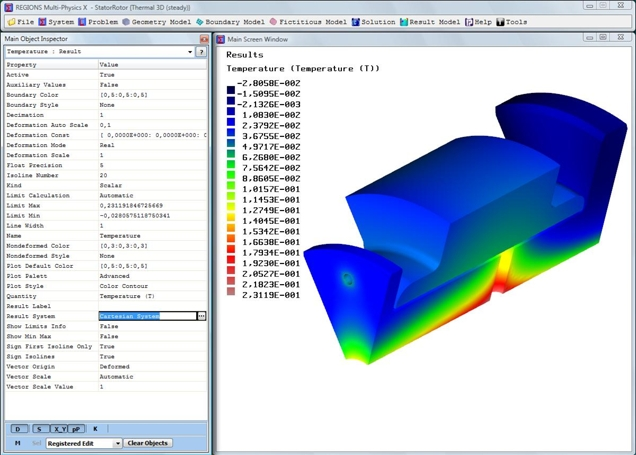Screen dimensions: 636x455
Task: Toggle the S mode button
Action: tap(39, 429)
